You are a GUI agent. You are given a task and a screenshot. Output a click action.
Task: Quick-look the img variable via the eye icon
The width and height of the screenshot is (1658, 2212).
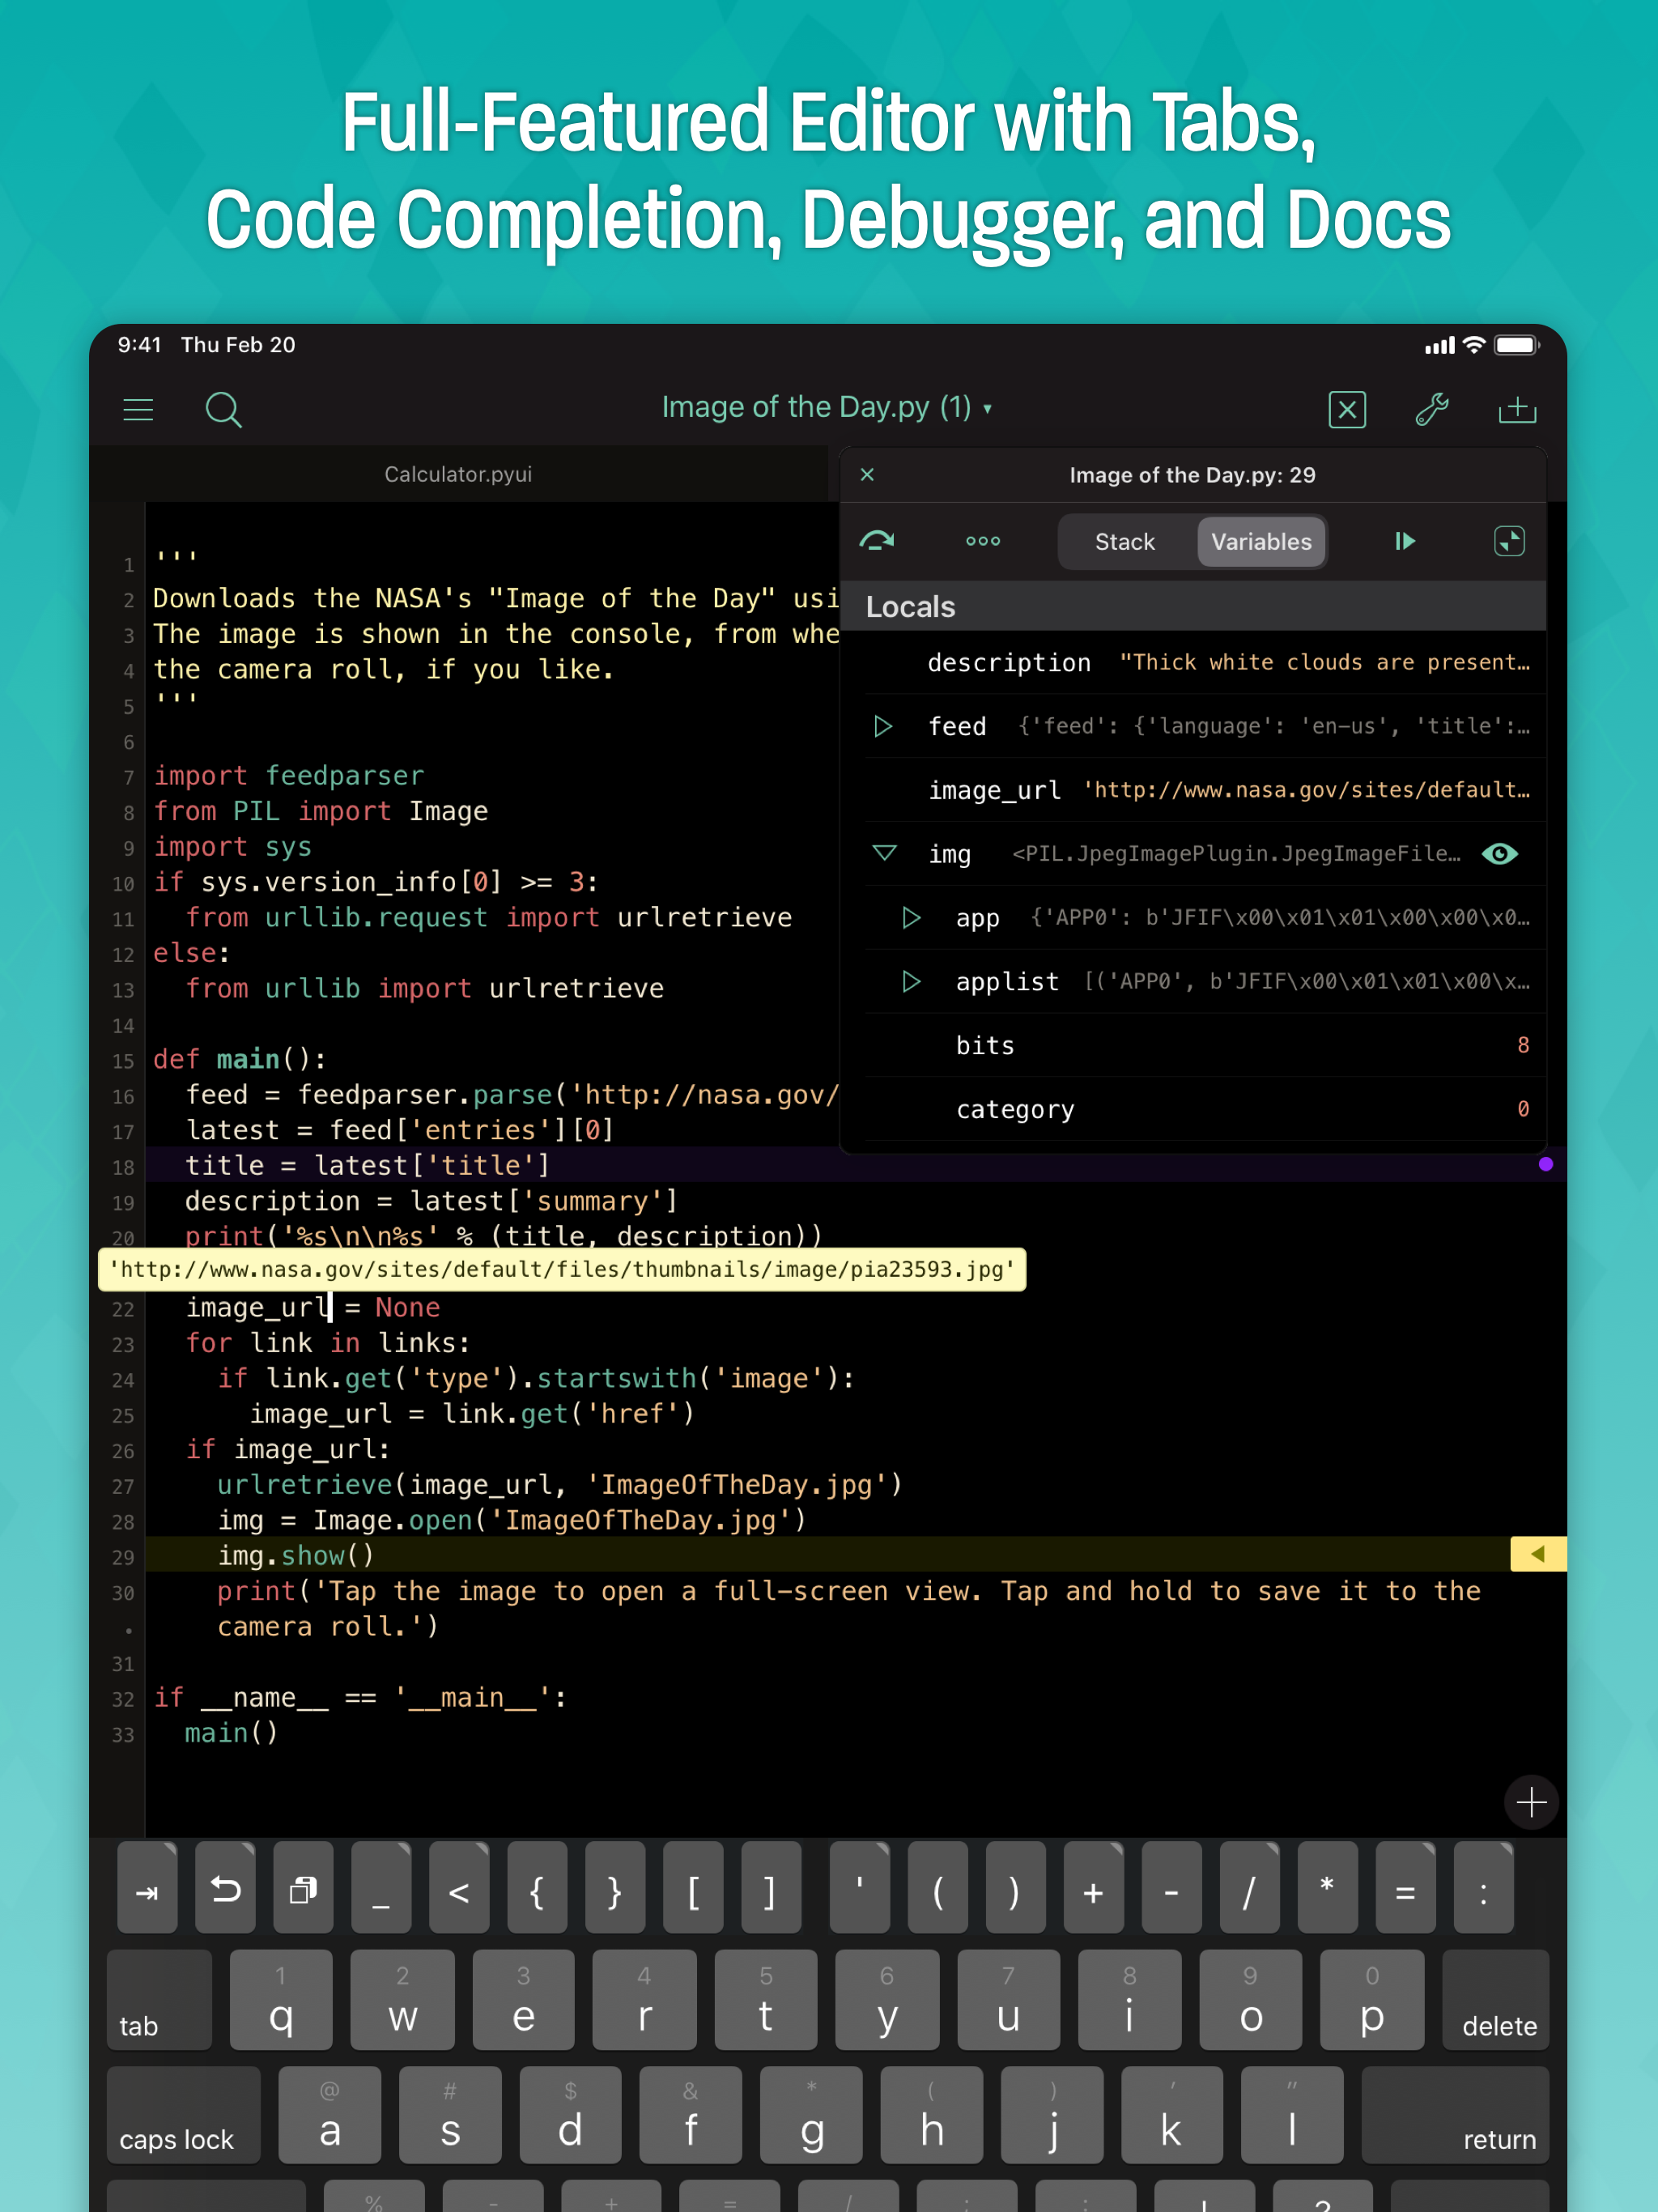1499,854
